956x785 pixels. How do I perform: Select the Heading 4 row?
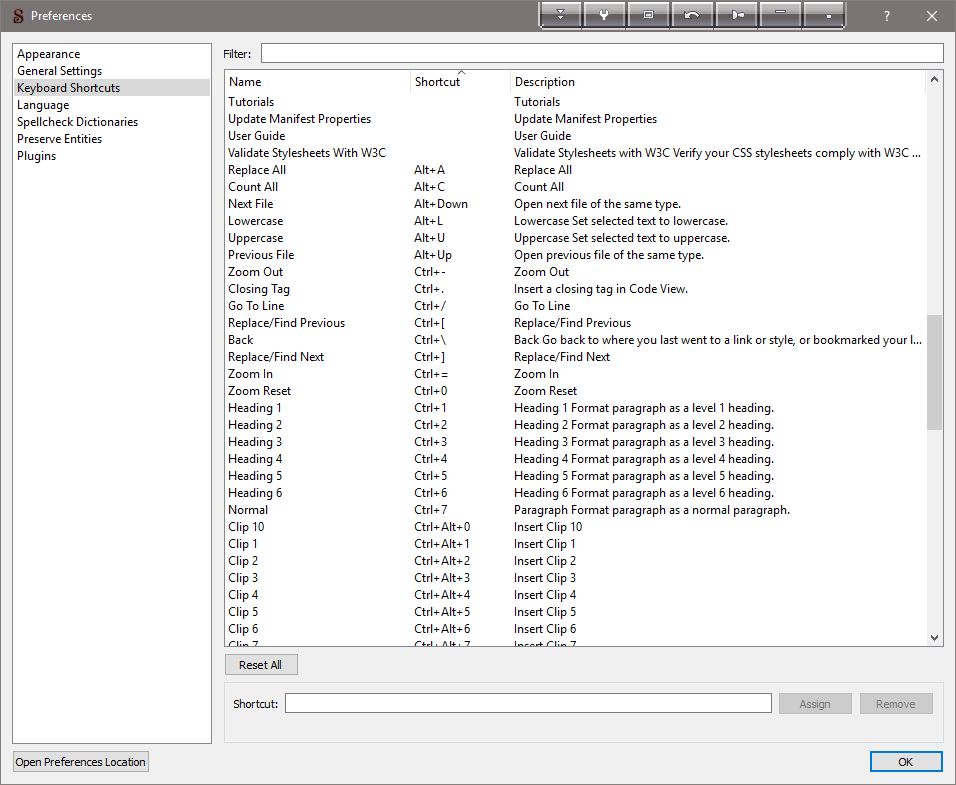pyautogui.click(x=575, y=460)
